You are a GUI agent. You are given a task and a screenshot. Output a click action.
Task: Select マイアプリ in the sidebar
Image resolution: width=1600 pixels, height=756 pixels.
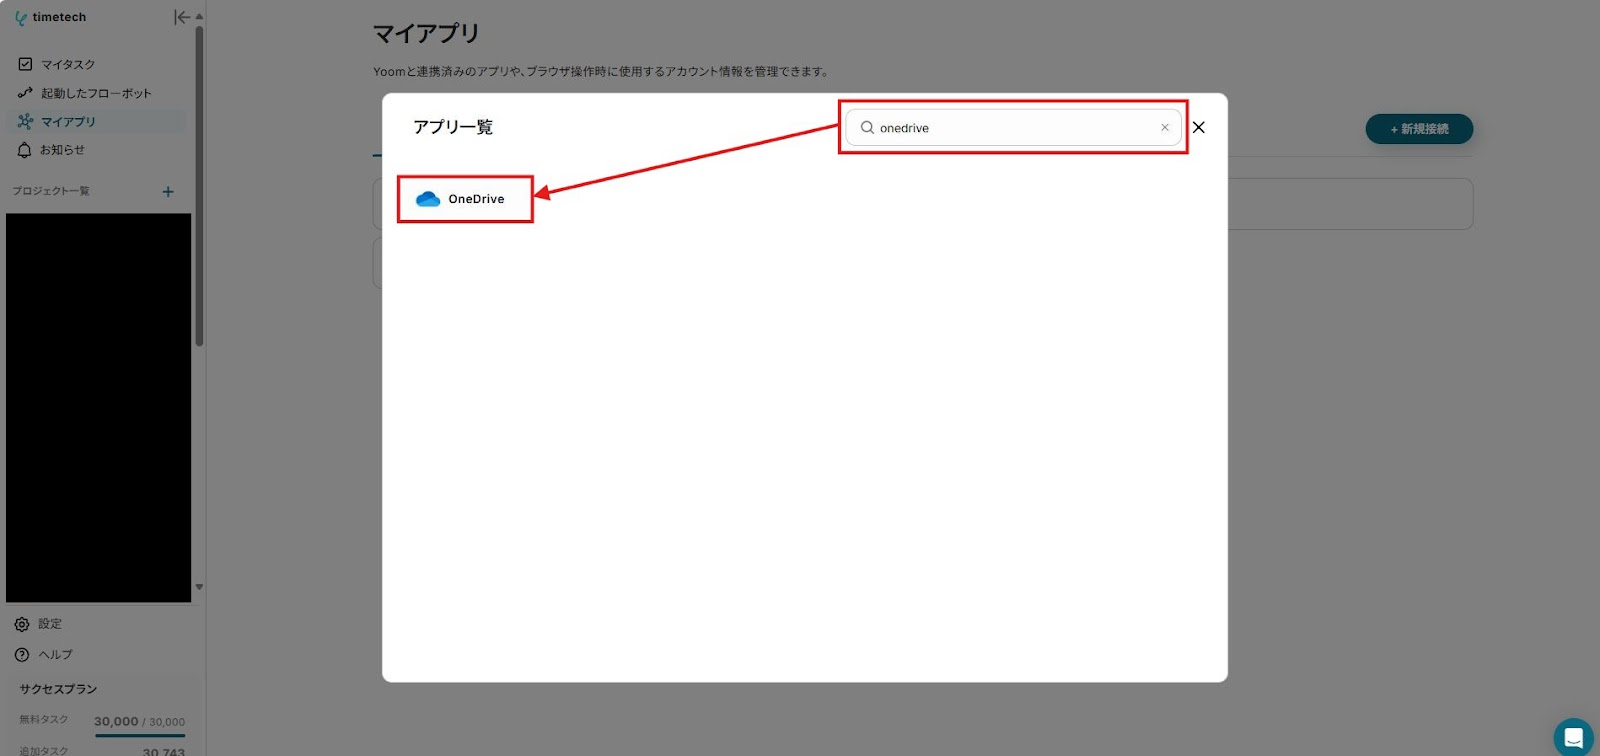(96, 121)
